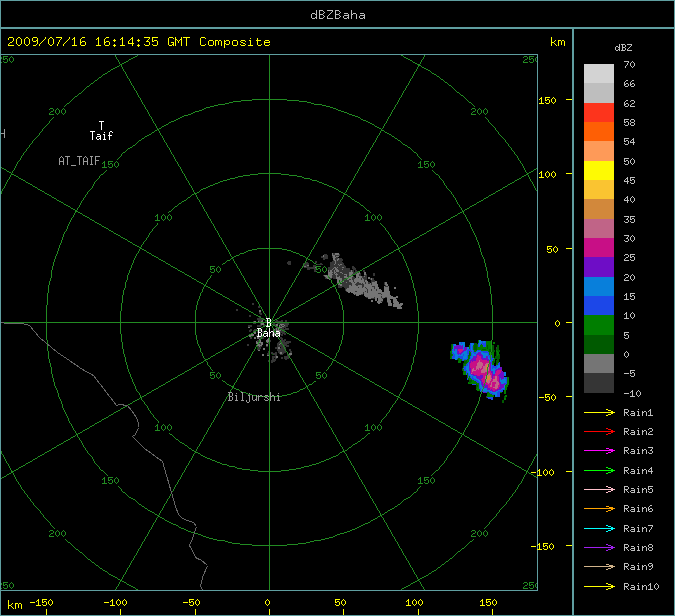Screen dimensions: 675x616
Task: Click the Rain5 pink arrow legend icon
Action: (x=599, y=489)
